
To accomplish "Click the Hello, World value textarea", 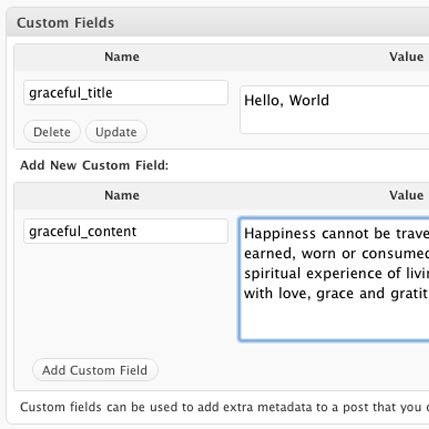I will tap(334, 110).
